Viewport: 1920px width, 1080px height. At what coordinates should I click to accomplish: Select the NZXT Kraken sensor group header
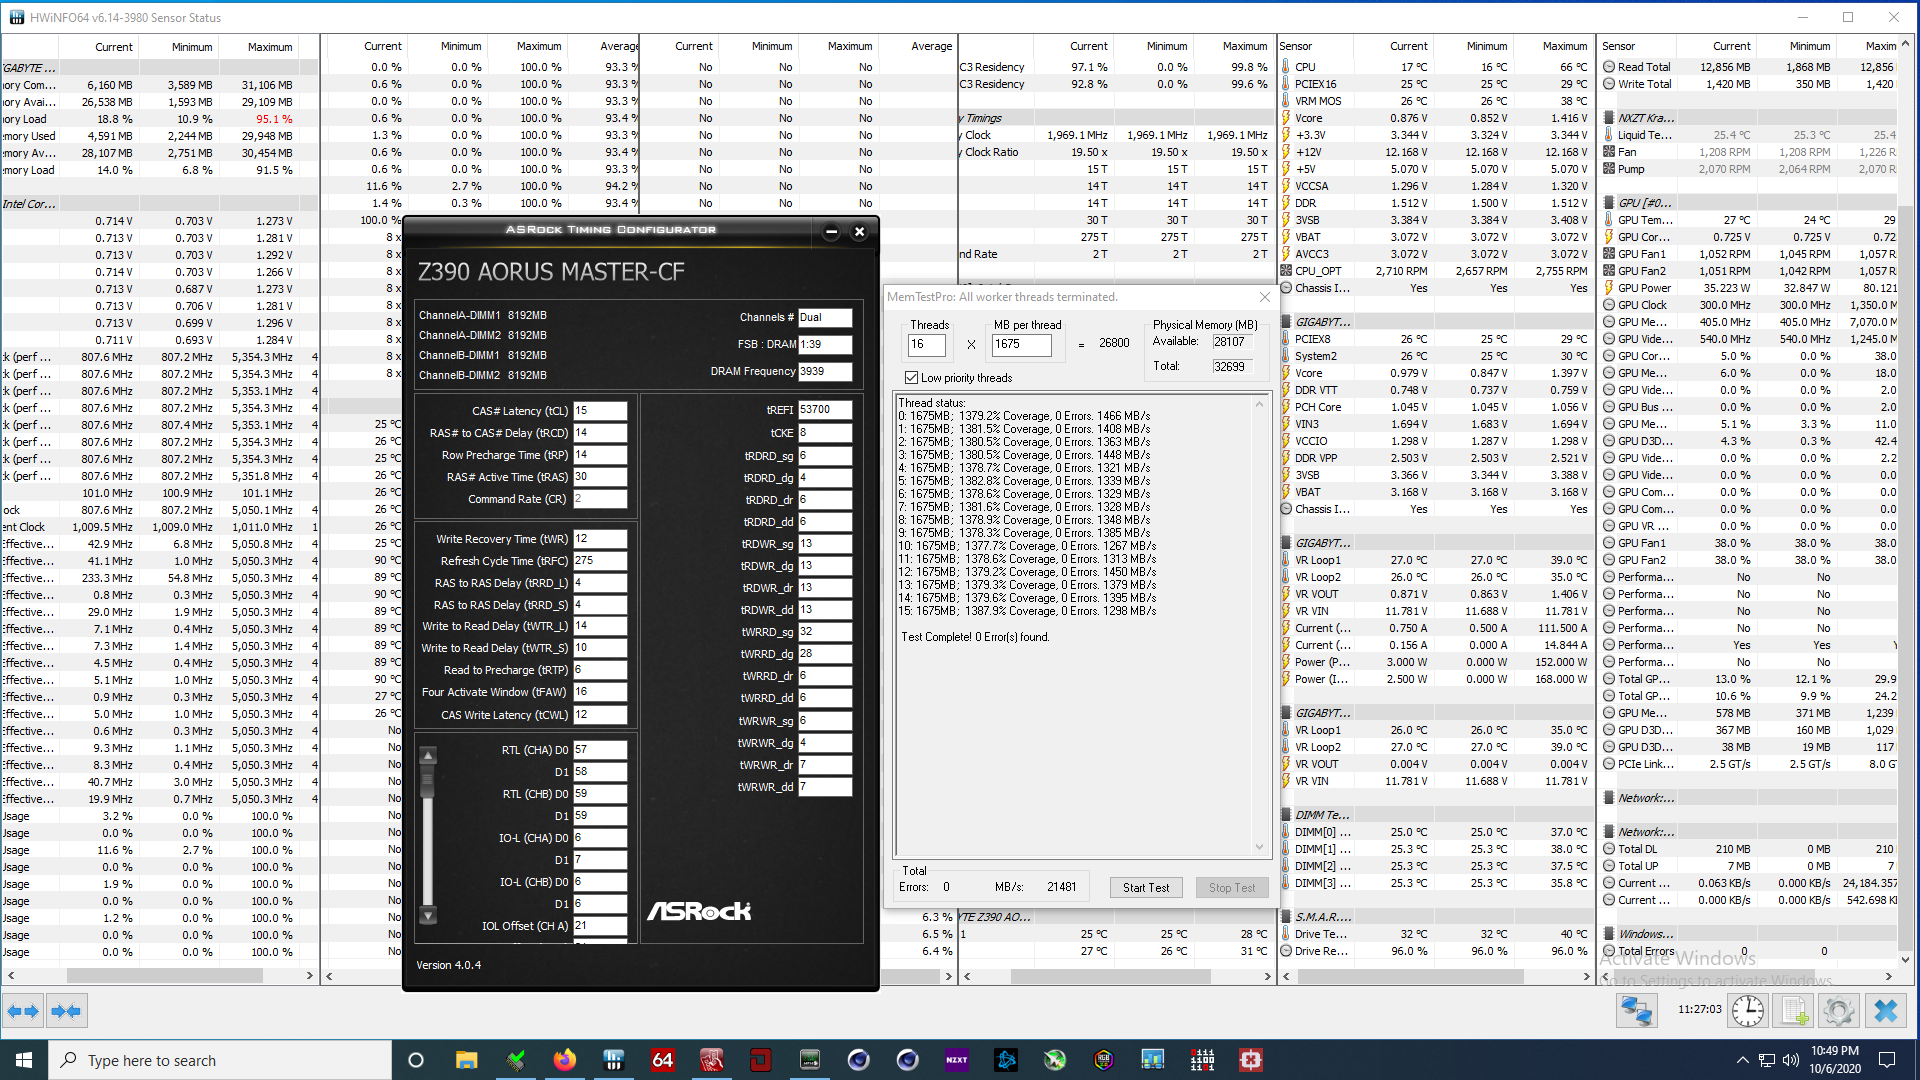point(1750,118)
